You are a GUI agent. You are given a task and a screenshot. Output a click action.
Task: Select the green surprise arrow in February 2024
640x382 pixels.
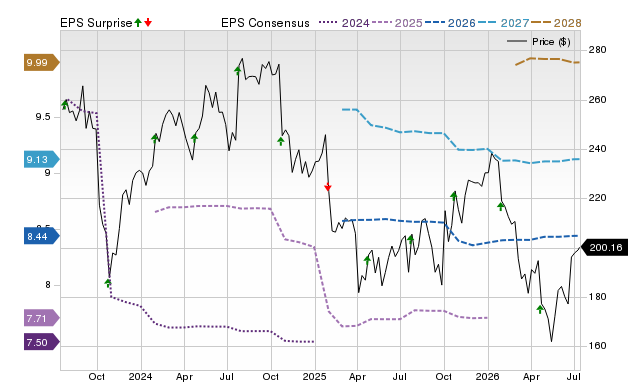pos(155,138)
